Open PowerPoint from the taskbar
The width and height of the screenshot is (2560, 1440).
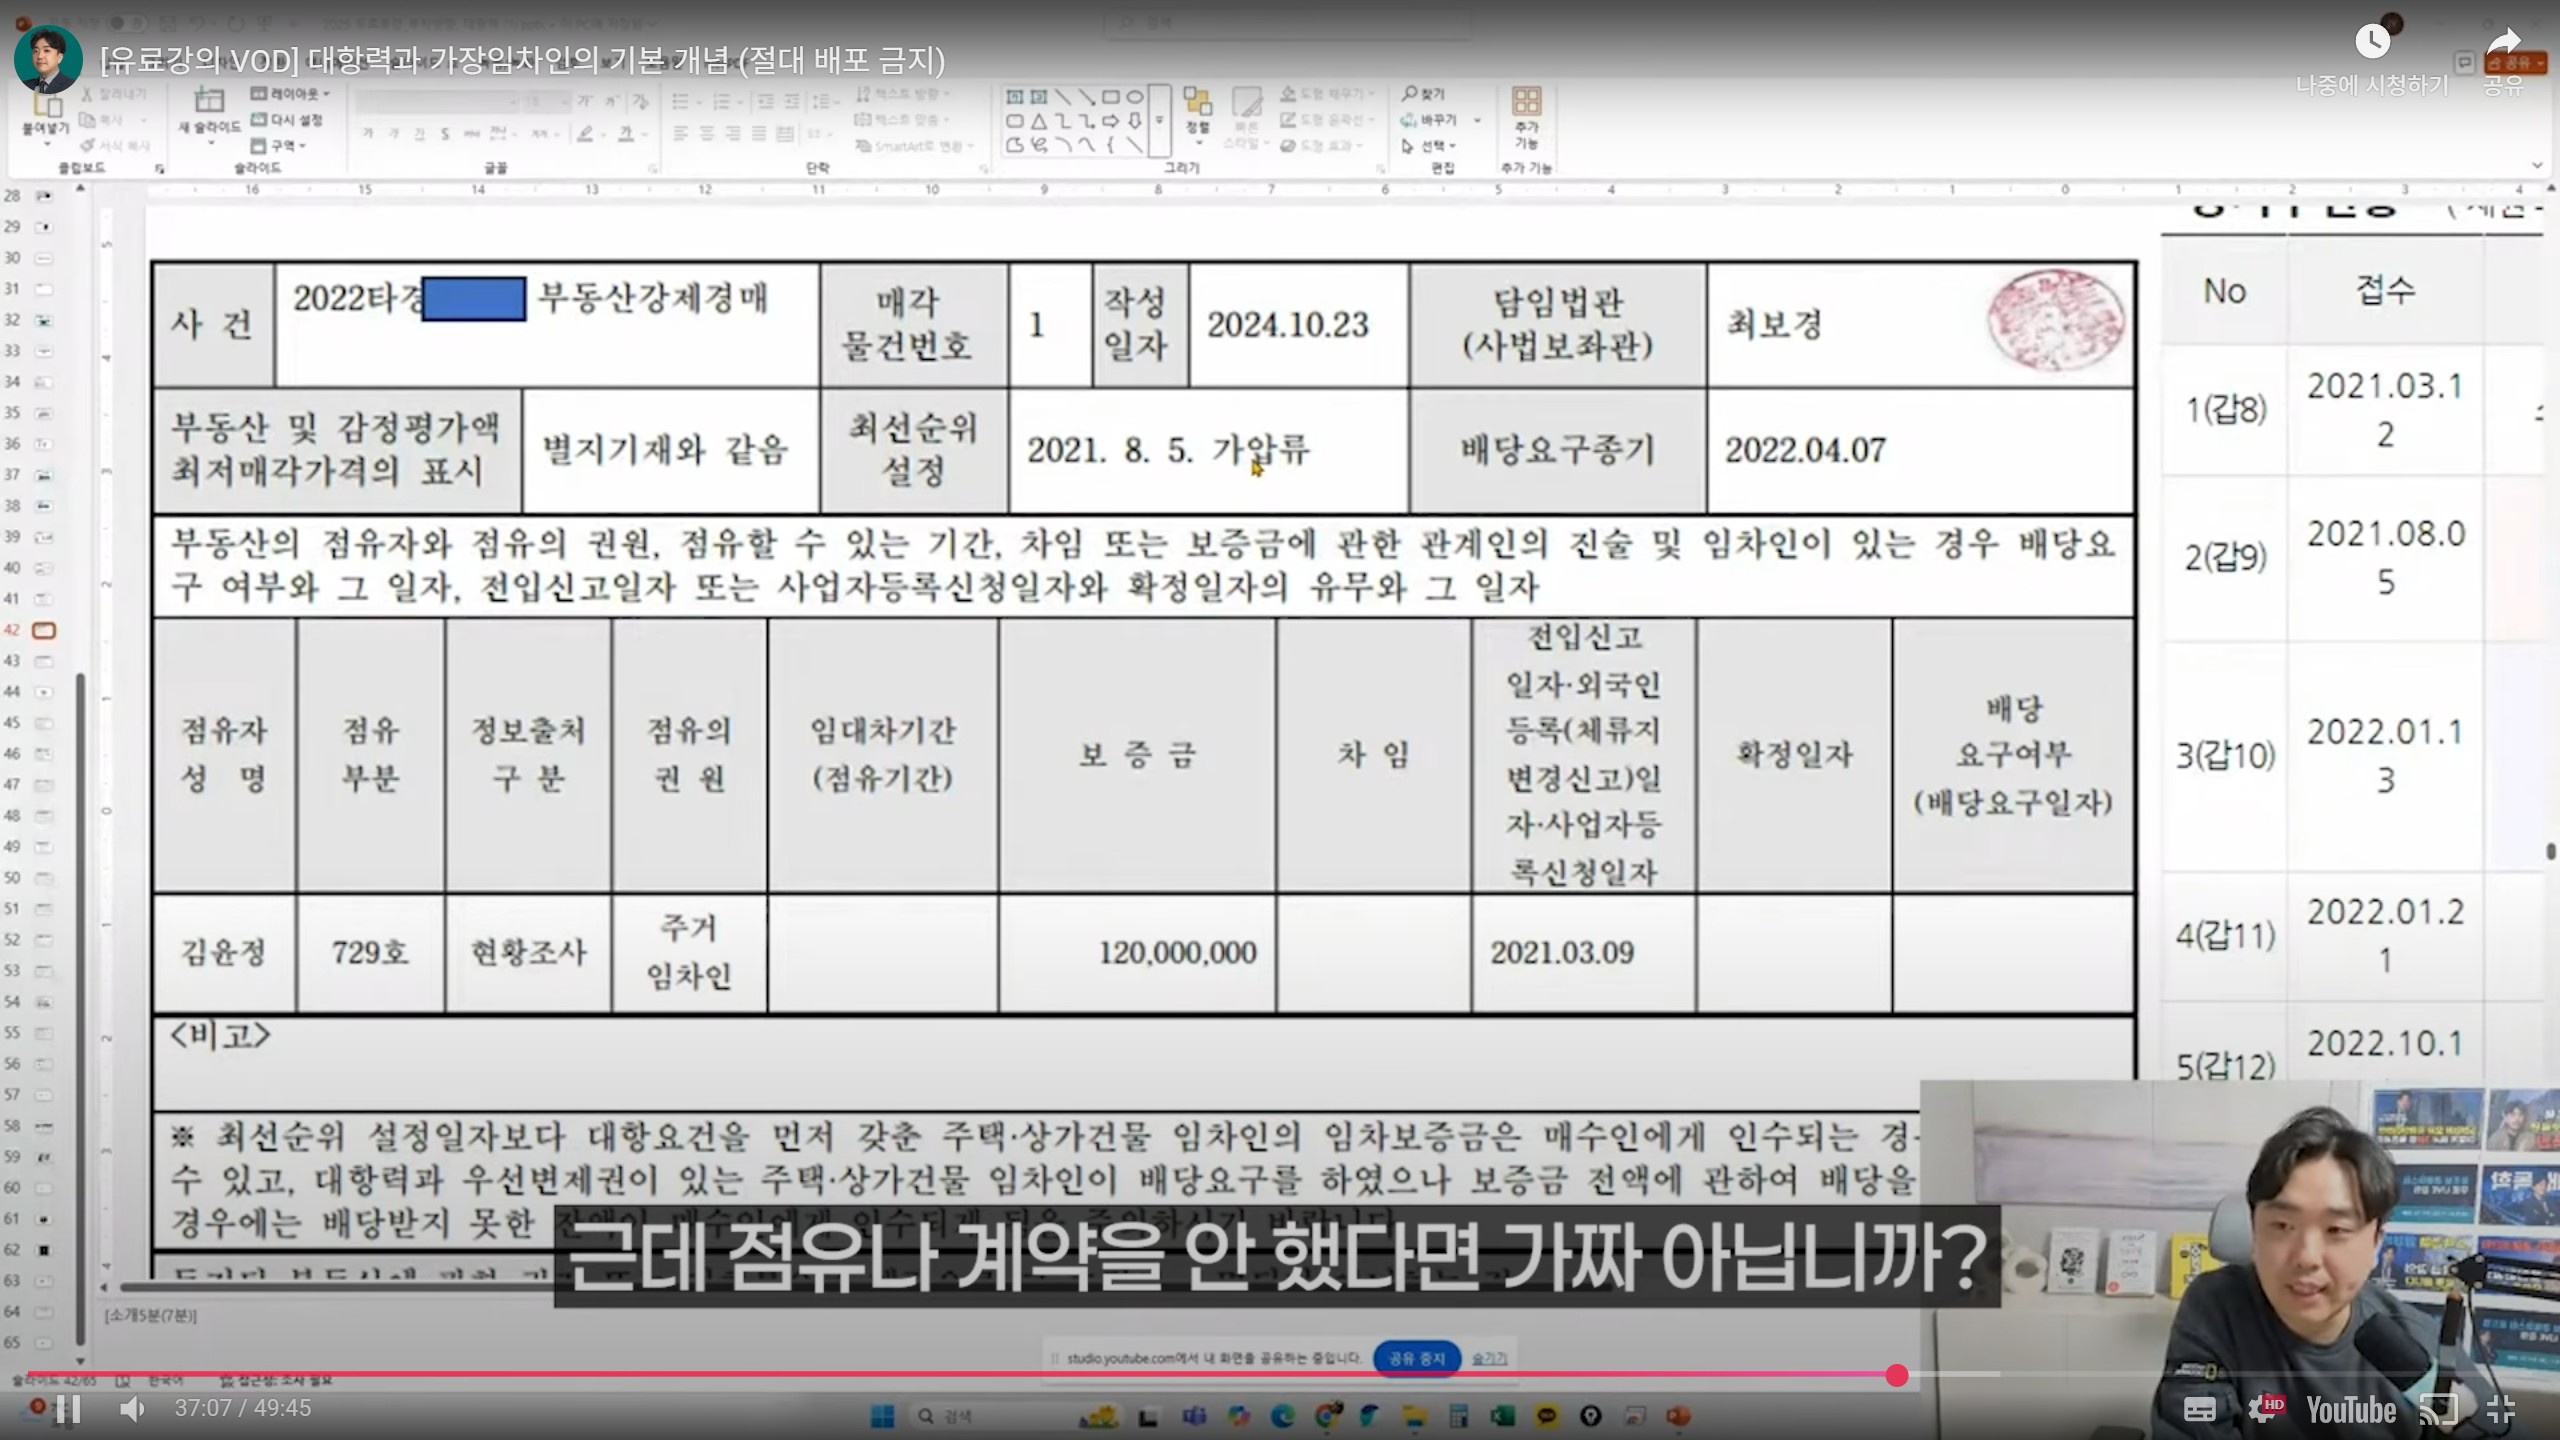click(x=1678, y=1416)
